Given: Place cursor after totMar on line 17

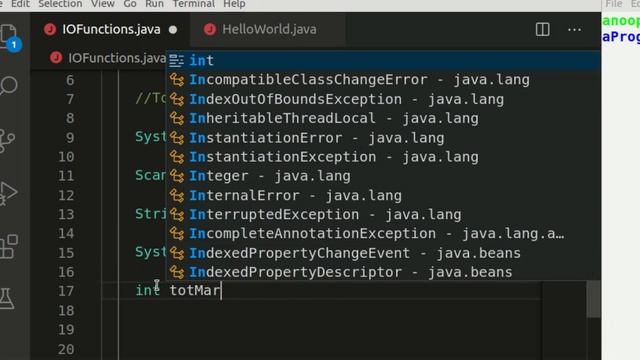Looking at the screenshot, I should click(x=221, y=291).
